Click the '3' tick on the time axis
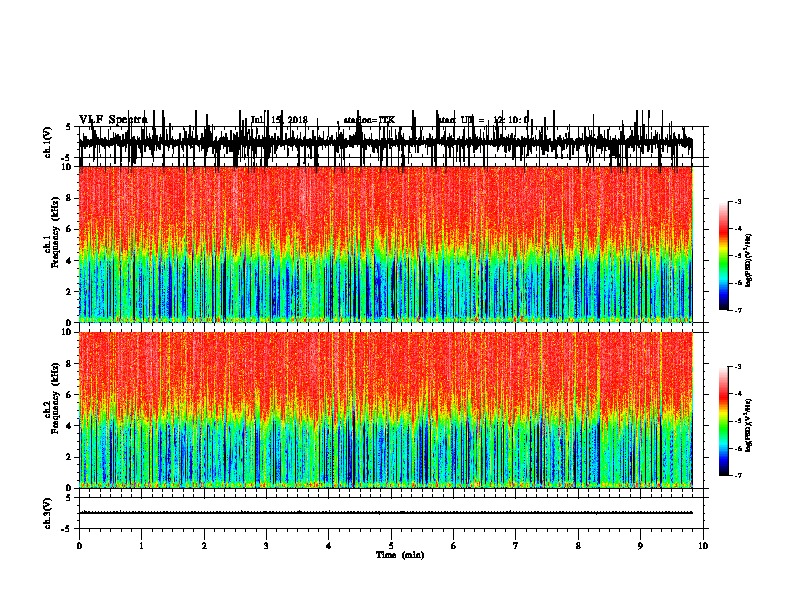 coord(266,546)
